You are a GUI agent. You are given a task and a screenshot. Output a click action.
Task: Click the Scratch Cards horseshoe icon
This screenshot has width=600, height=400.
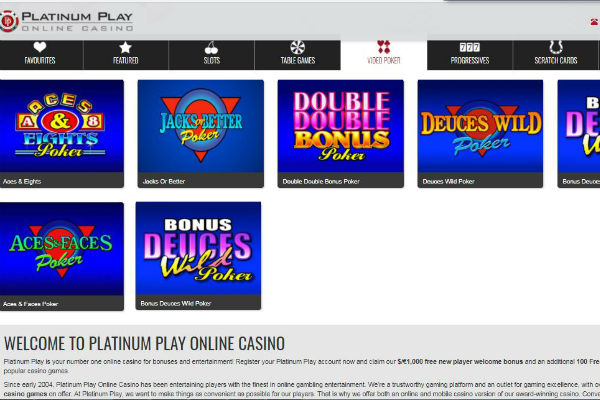pos(556,47)
